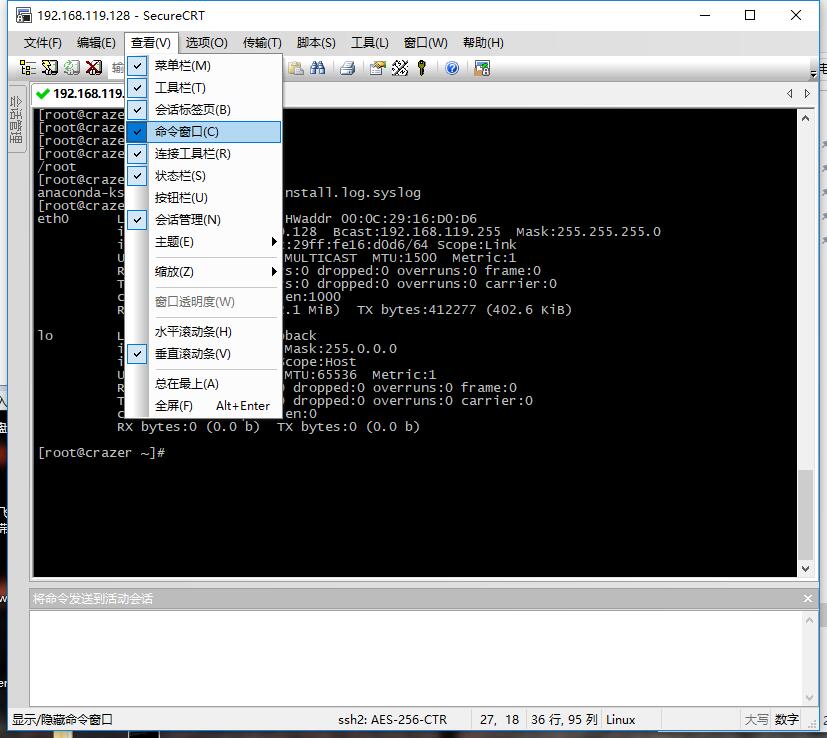Click the terminal vertical scrollbar thumb
827x738 pixels.
[805, 514]
